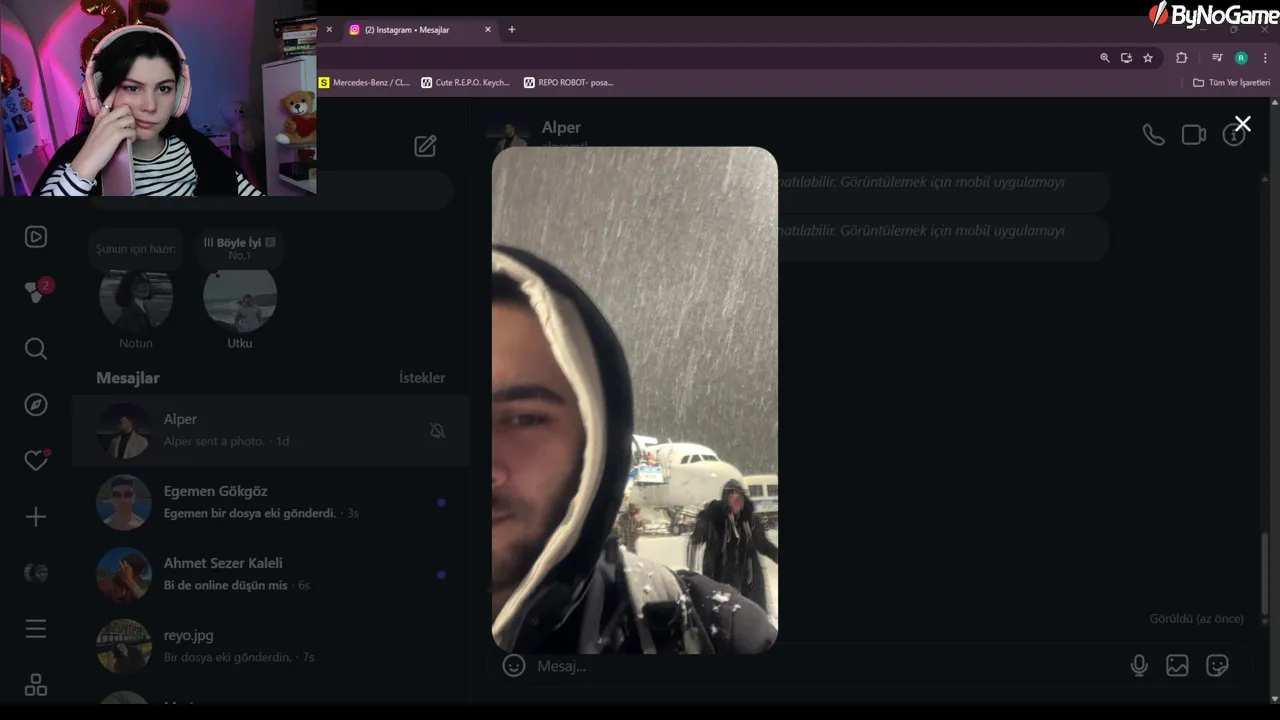Image resolution: width=1280 pixels, height=720 pixels.
Task: Install the app using Chrome's install icon
Action: [1126, 58]
